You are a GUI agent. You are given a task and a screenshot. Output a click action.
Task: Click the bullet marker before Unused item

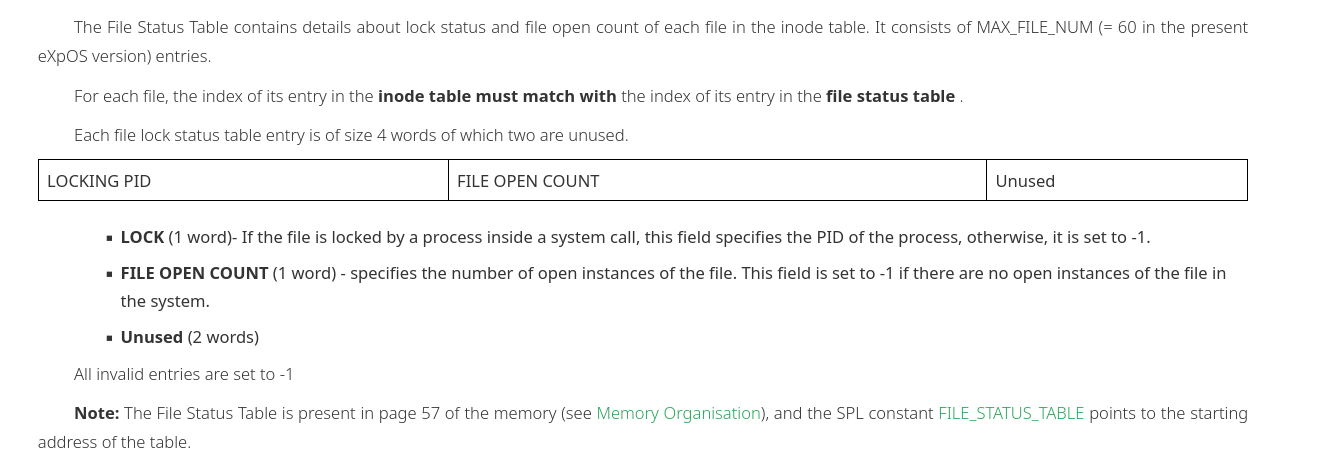(109, 338)
